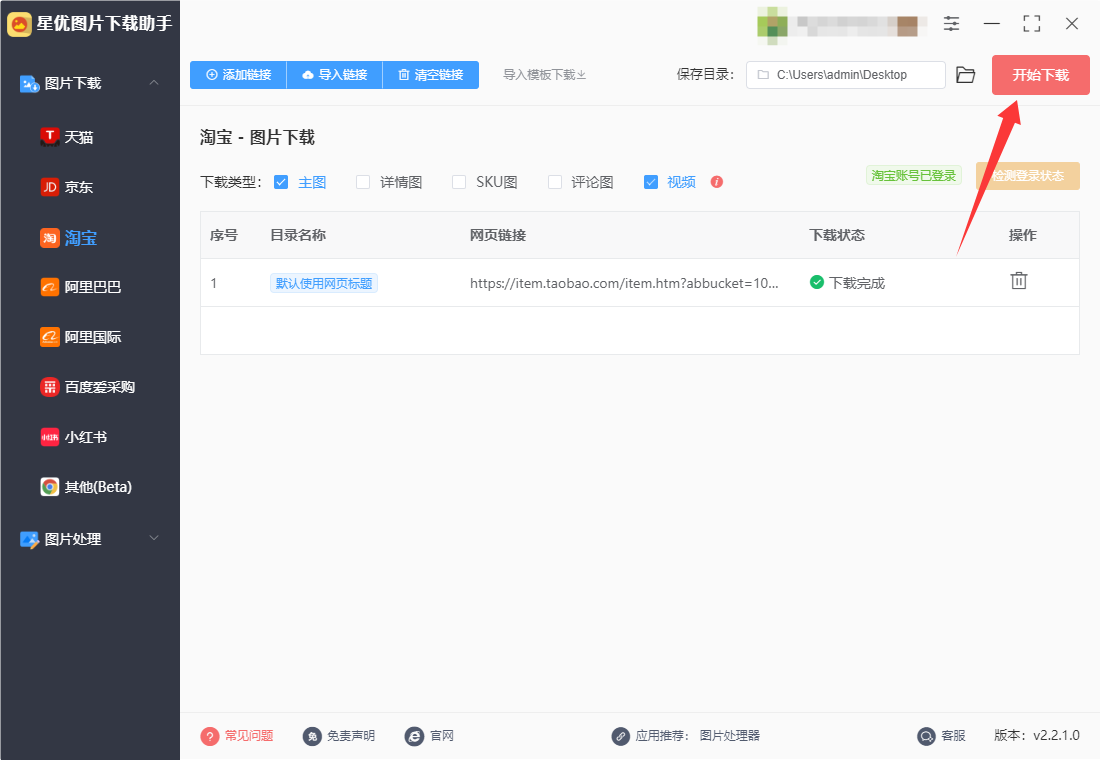Screen dimensions: 1100x760
Task: Click the 客服 support icon in footer
Action: (927, 735)
